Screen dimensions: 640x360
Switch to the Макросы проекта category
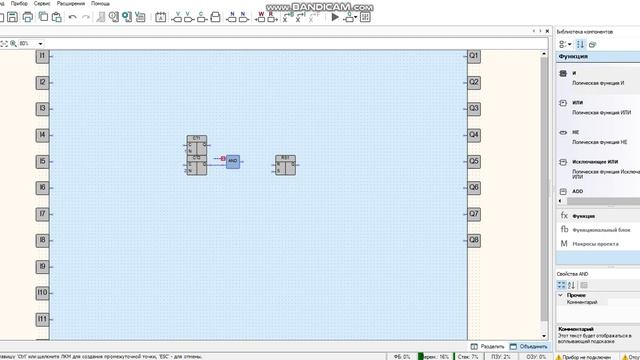click(x=598, y=244)
